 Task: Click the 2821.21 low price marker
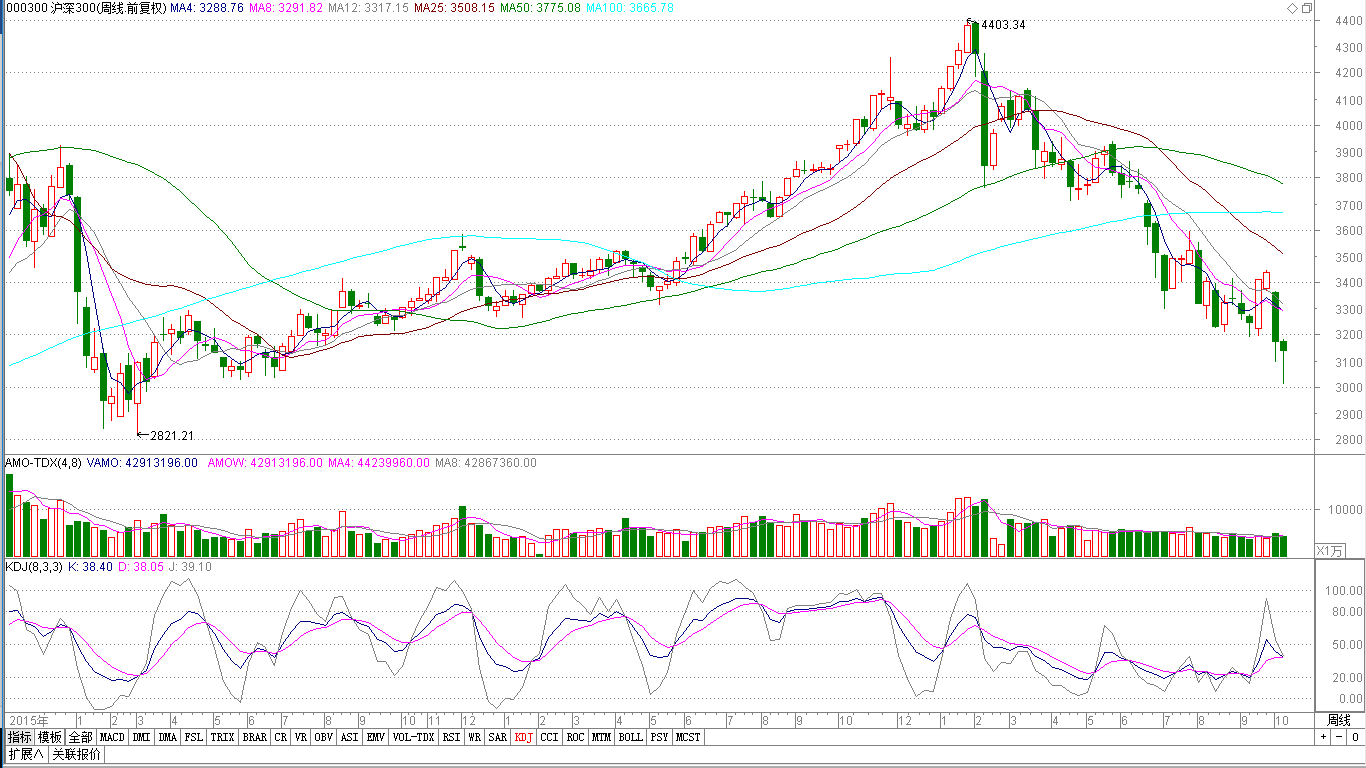point(171,436)
